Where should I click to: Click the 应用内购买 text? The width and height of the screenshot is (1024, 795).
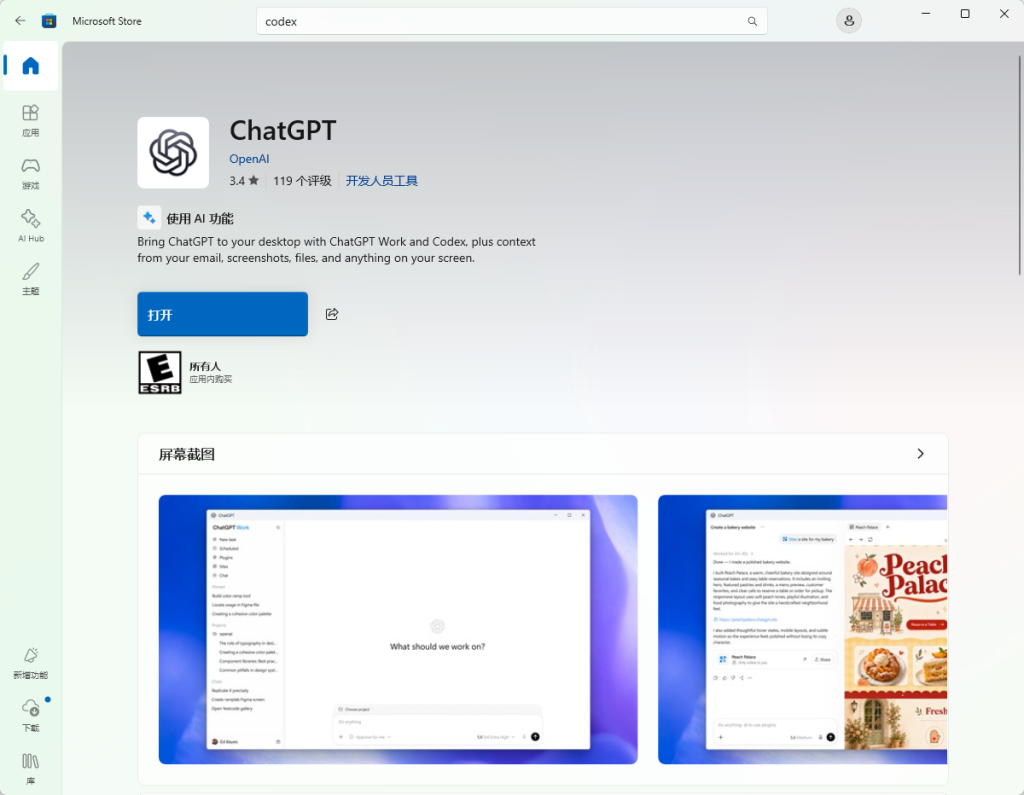(x=210, y=379)
